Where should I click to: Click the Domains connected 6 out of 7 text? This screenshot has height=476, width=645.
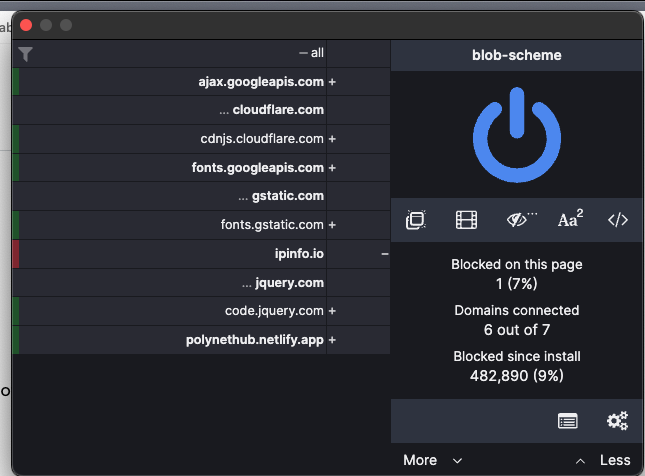point(517,320)
